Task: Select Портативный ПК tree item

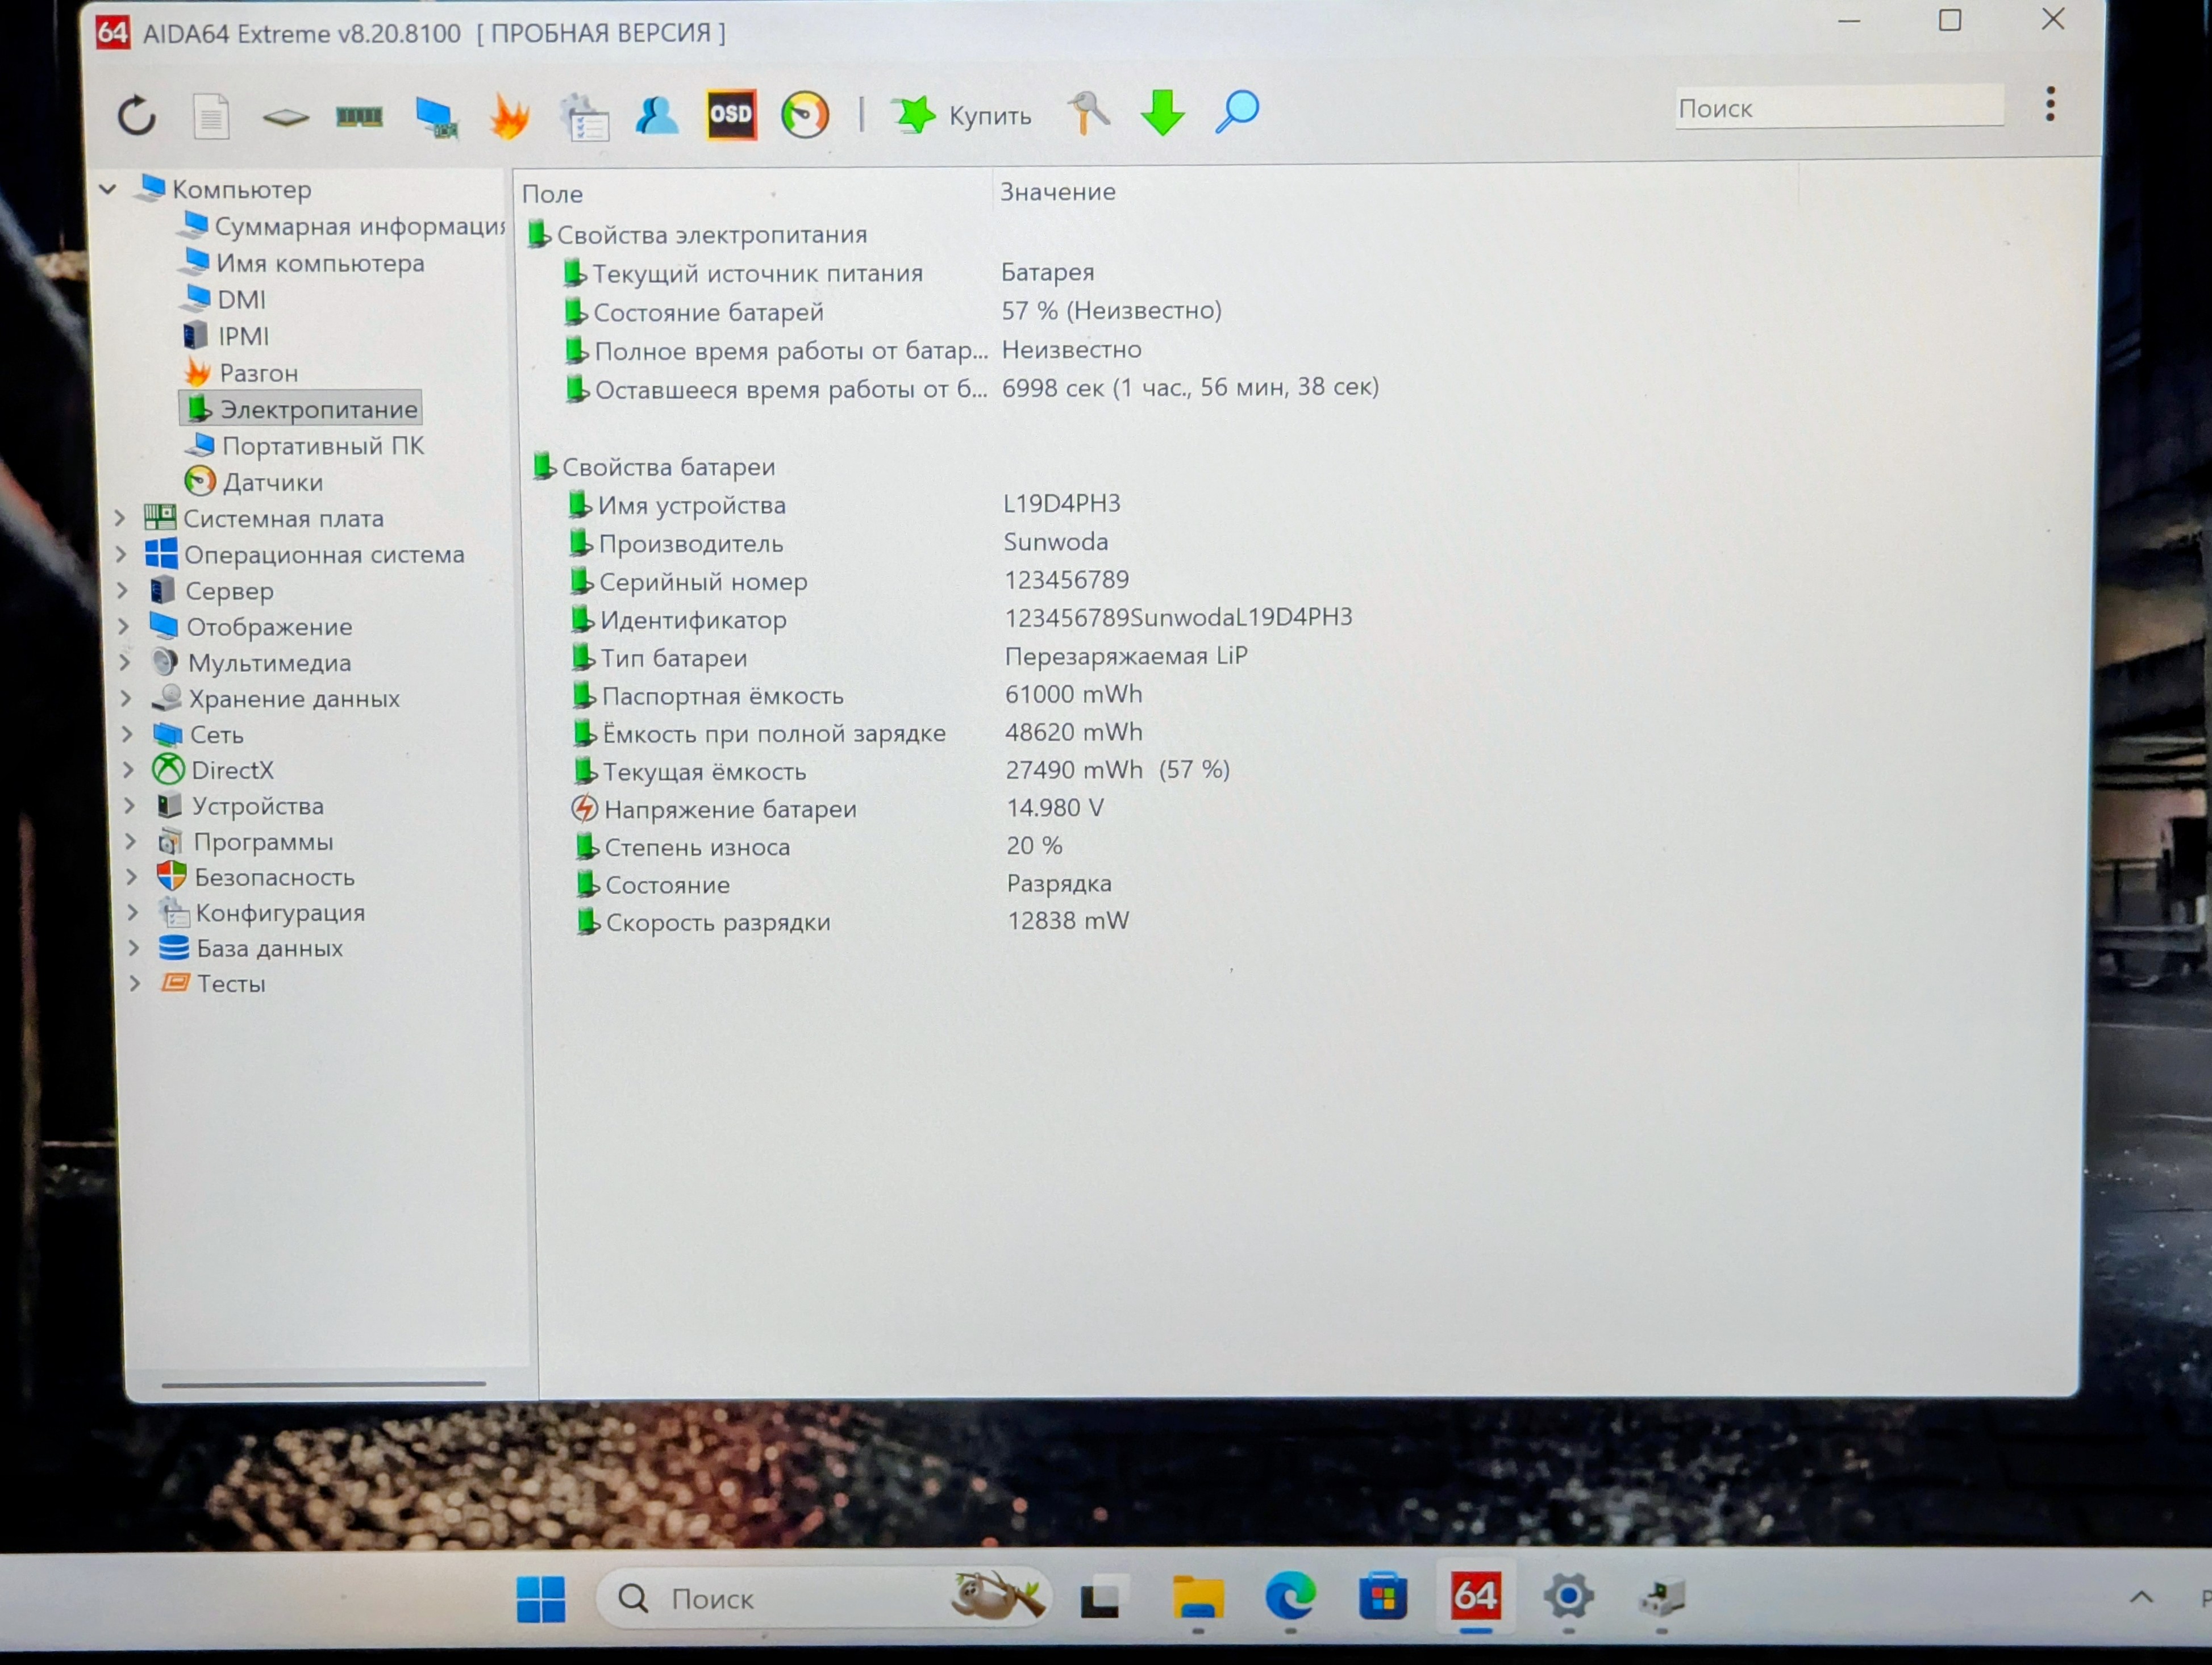Action: pos(306,445)
